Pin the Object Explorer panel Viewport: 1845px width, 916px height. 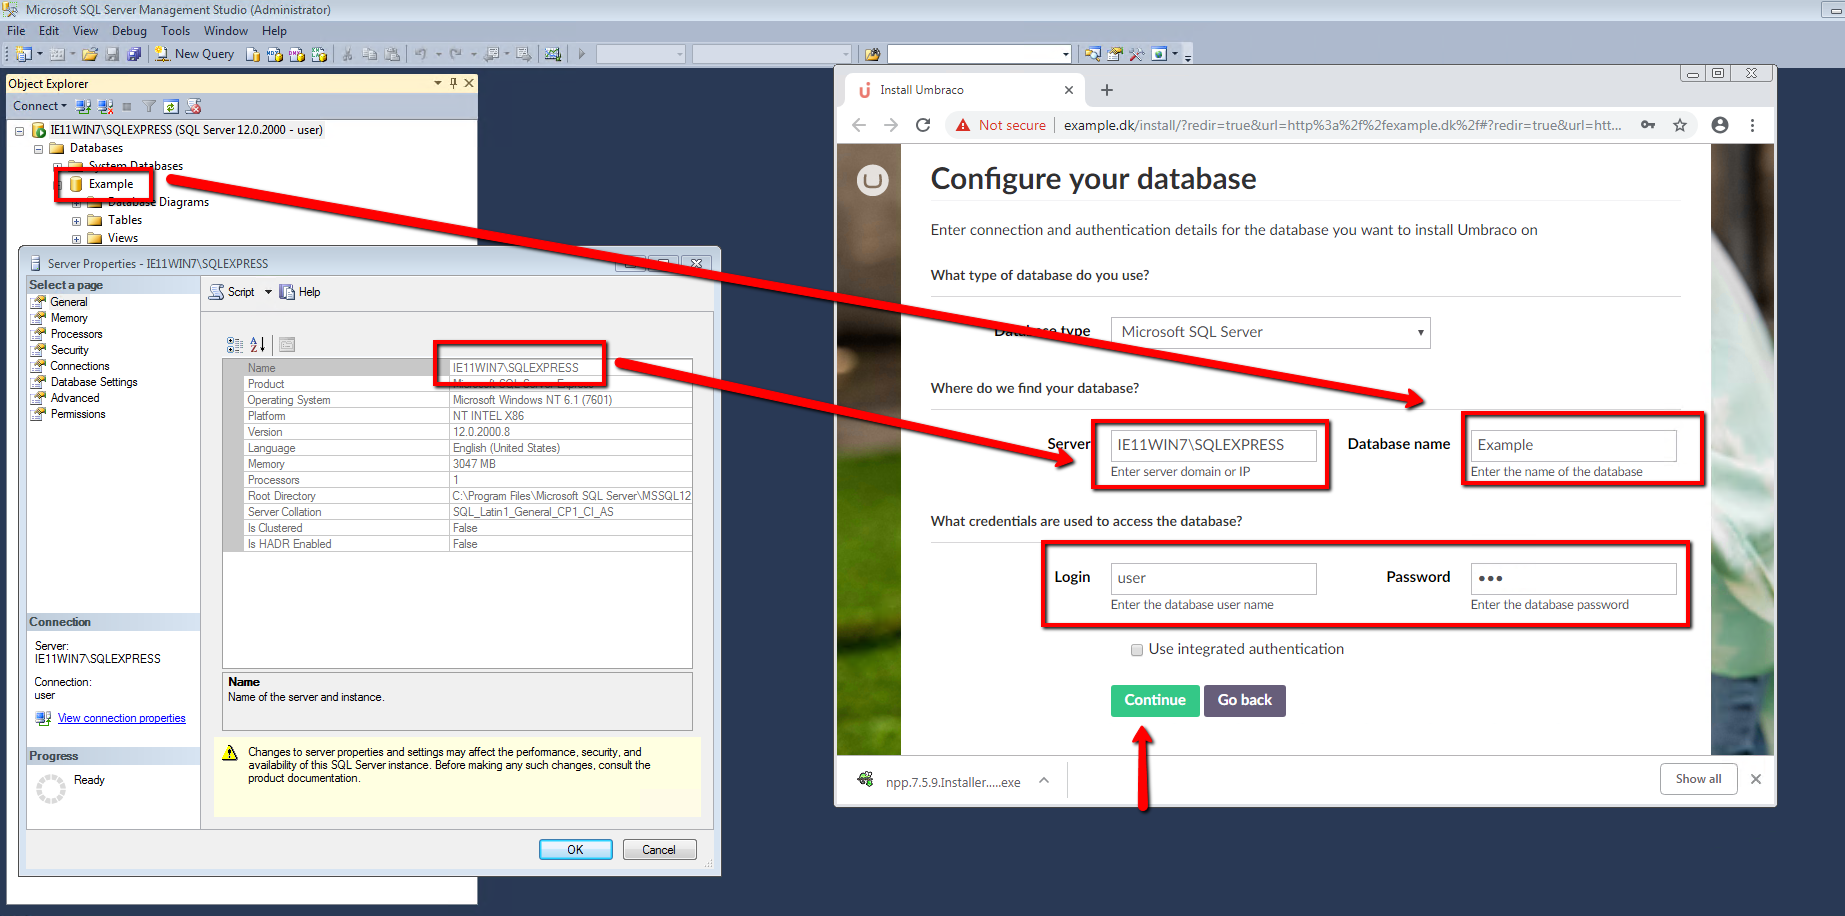click(x=454, y=83)
